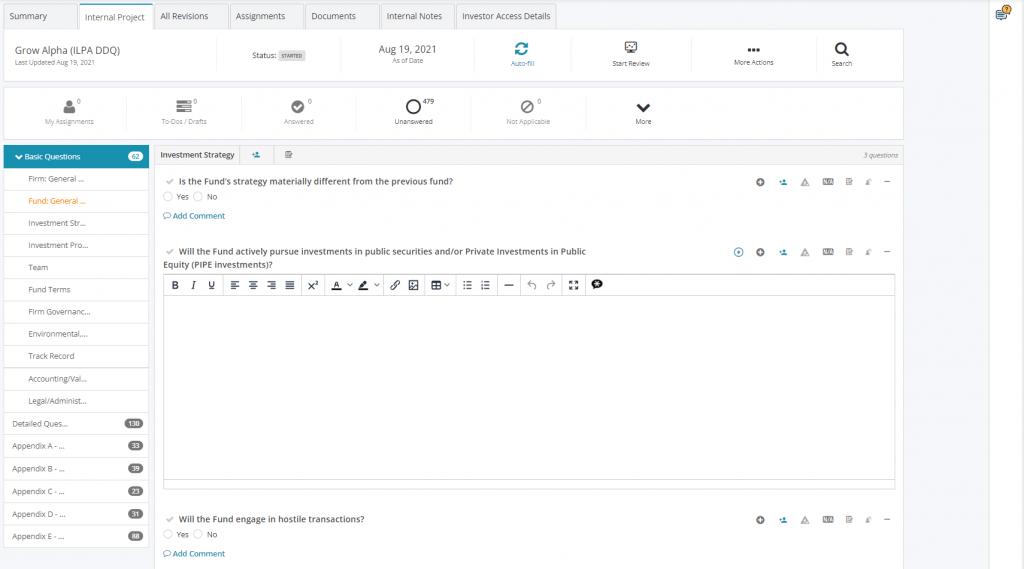The image size is (1024, 569).
Task: Open notifications icon in the top right
Action: tap(1002, 14)
